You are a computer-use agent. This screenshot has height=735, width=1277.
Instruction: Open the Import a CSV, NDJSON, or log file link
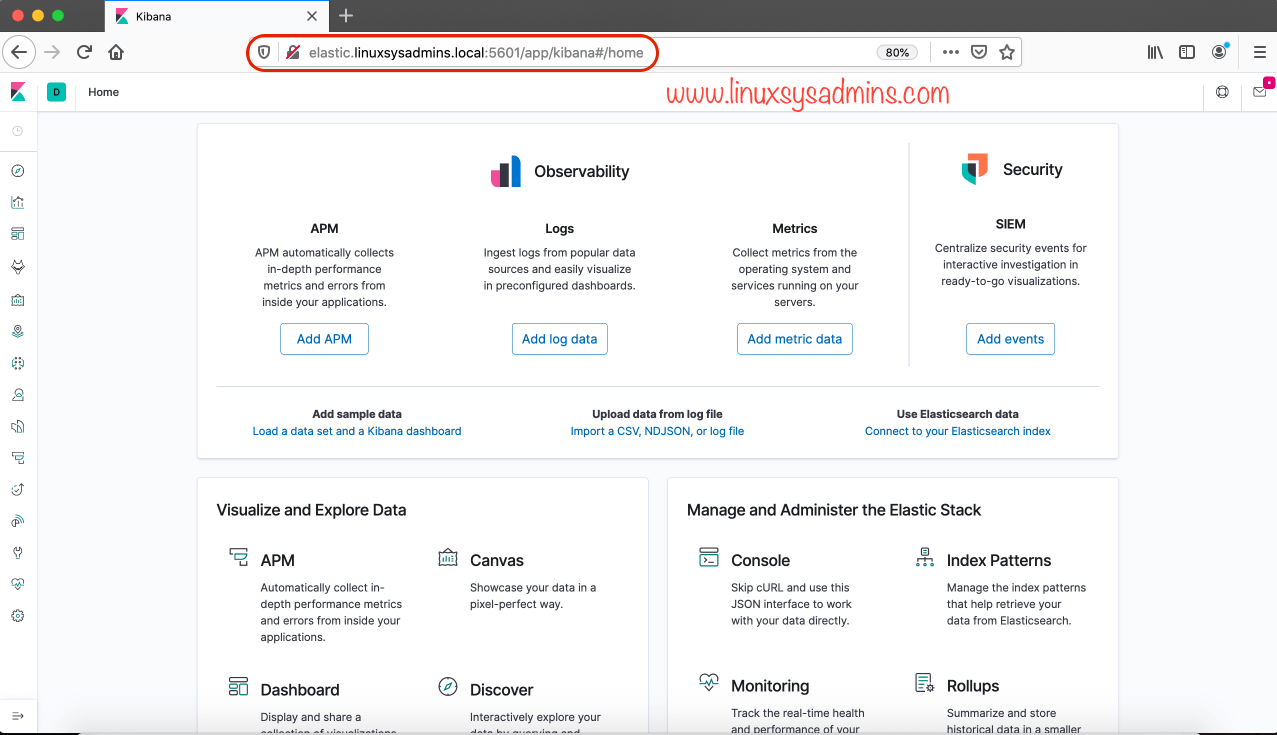657,431
